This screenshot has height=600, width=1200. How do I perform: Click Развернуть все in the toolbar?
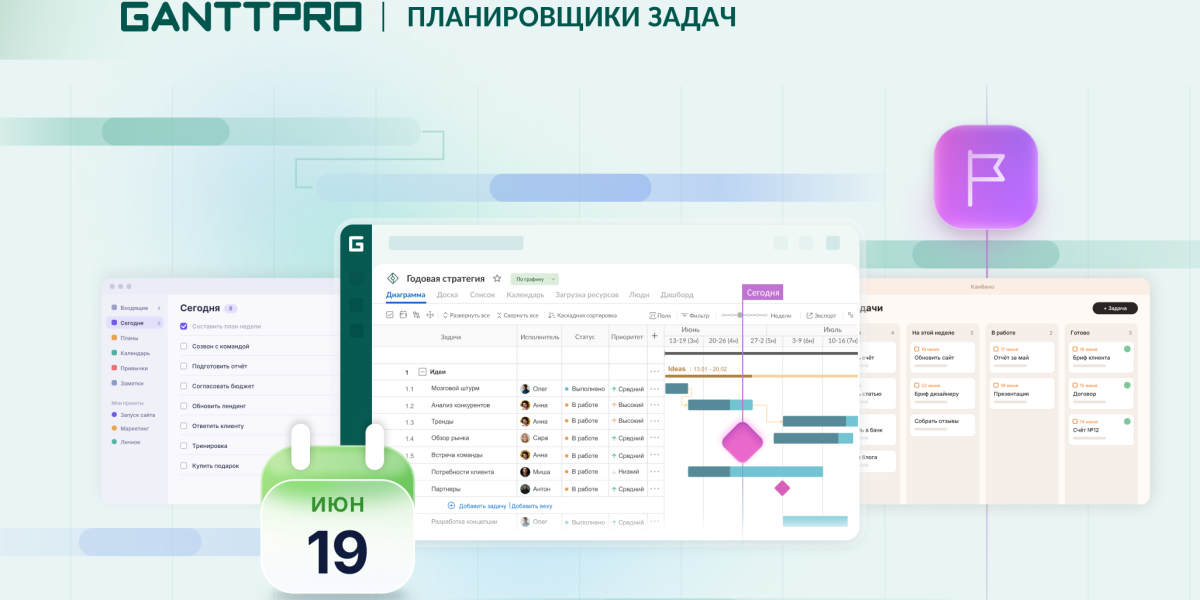pos(466,315)
